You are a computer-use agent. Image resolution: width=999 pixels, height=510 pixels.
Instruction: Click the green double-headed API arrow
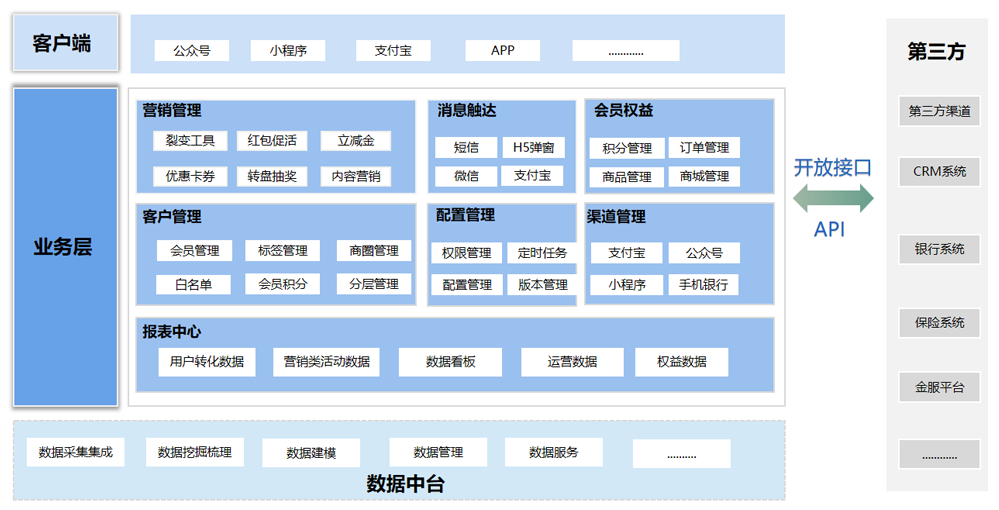(833, 199)
